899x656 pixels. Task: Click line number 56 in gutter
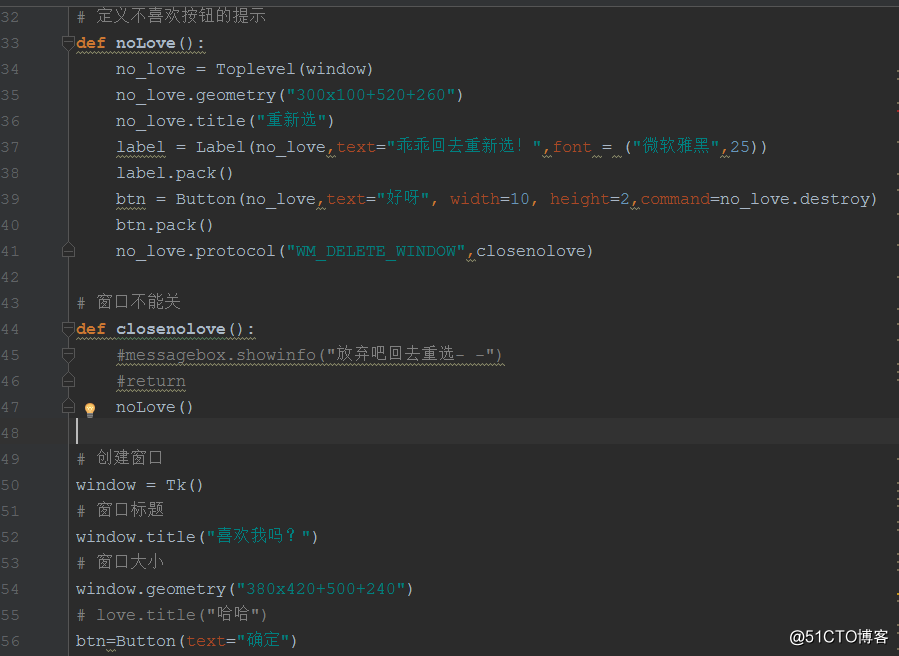pos(10,641)
